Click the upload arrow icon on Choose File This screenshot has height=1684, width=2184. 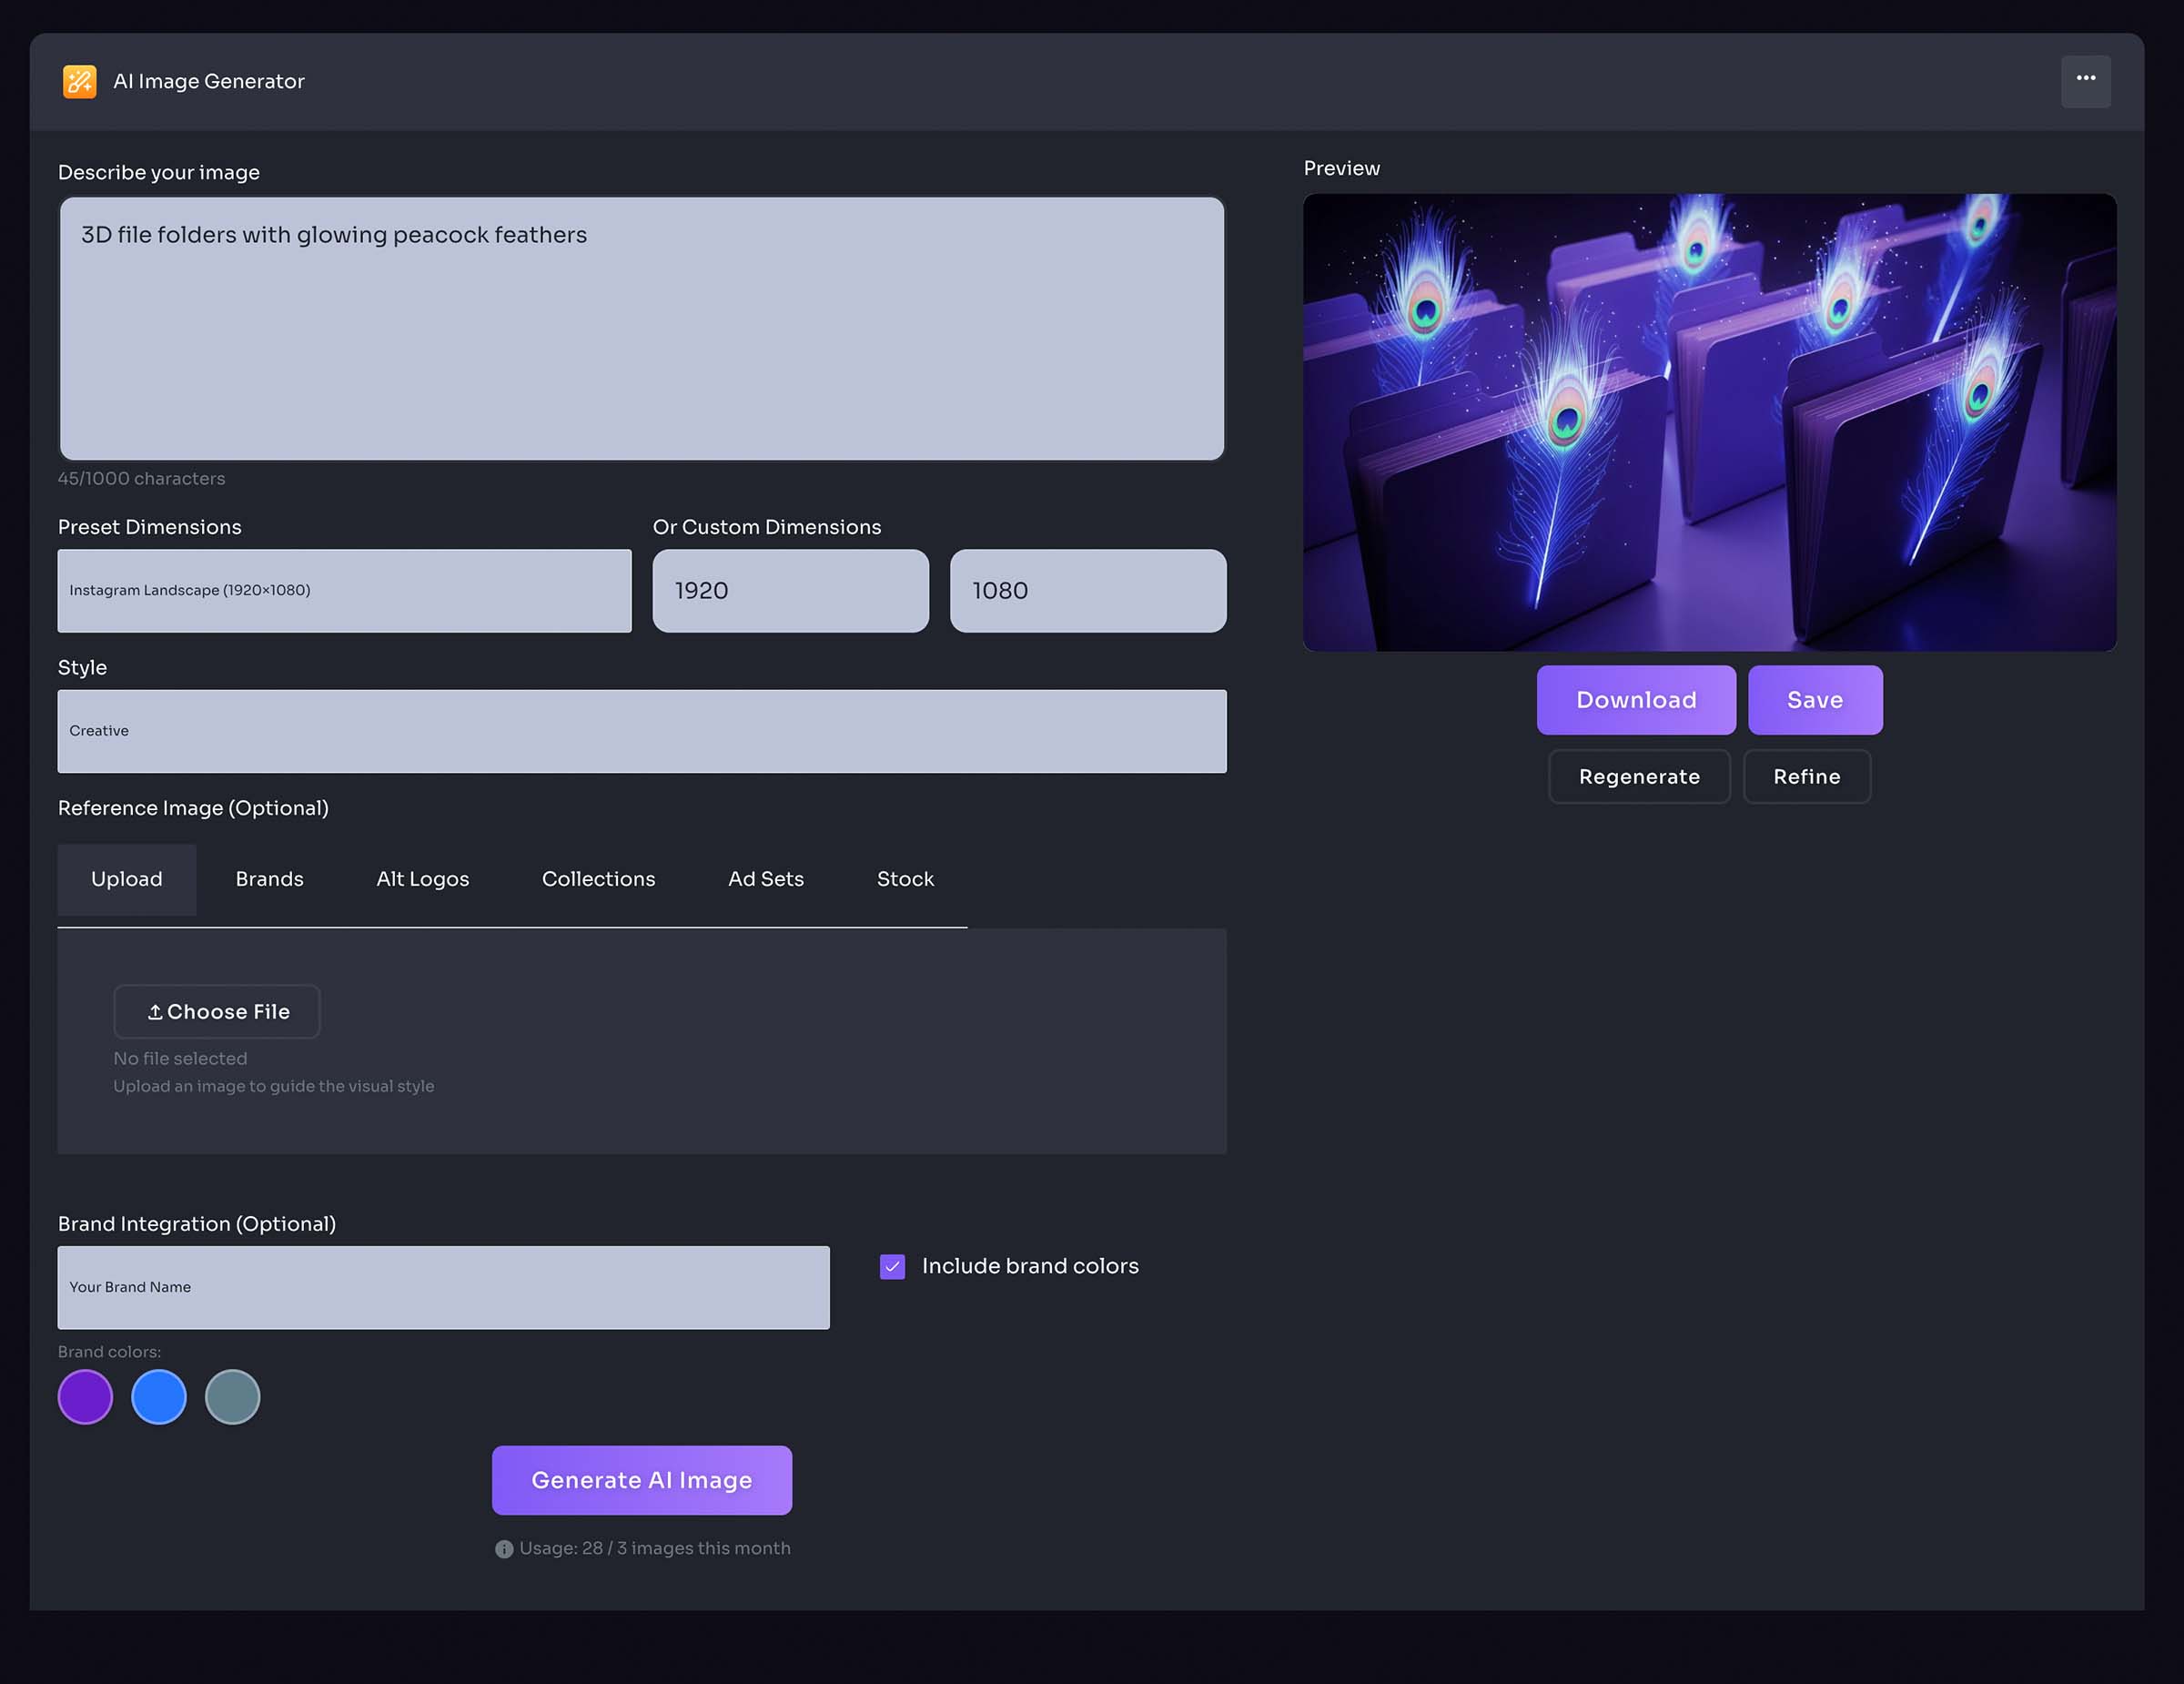[155, 1012]
